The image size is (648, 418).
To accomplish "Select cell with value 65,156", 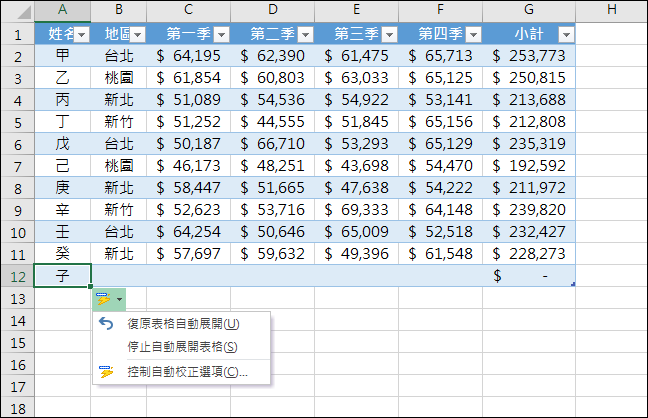I will [441, 122].
